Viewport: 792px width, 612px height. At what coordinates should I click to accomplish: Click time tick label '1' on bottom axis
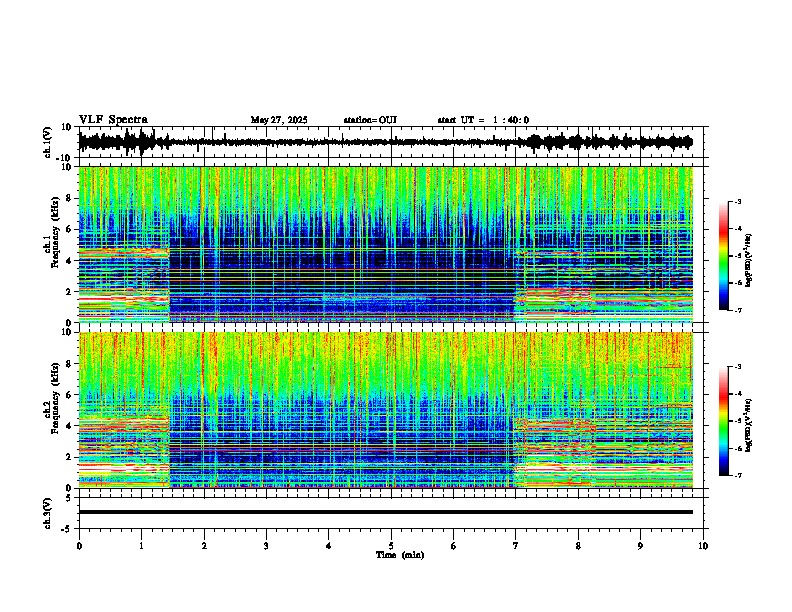click(x=141, y=546)
